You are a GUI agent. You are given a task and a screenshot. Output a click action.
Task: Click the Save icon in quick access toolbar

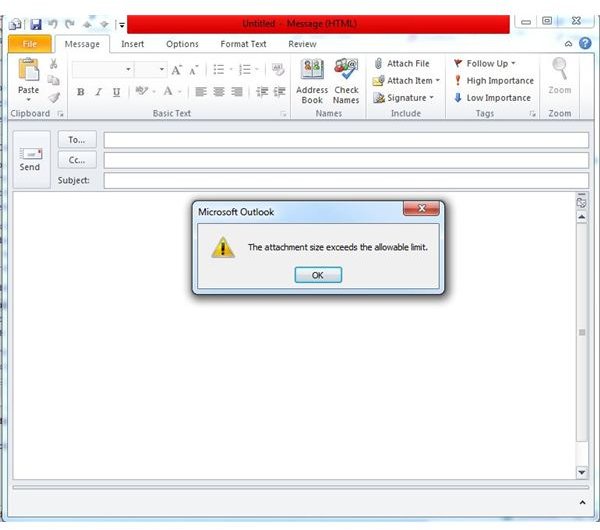click(36, 24)
